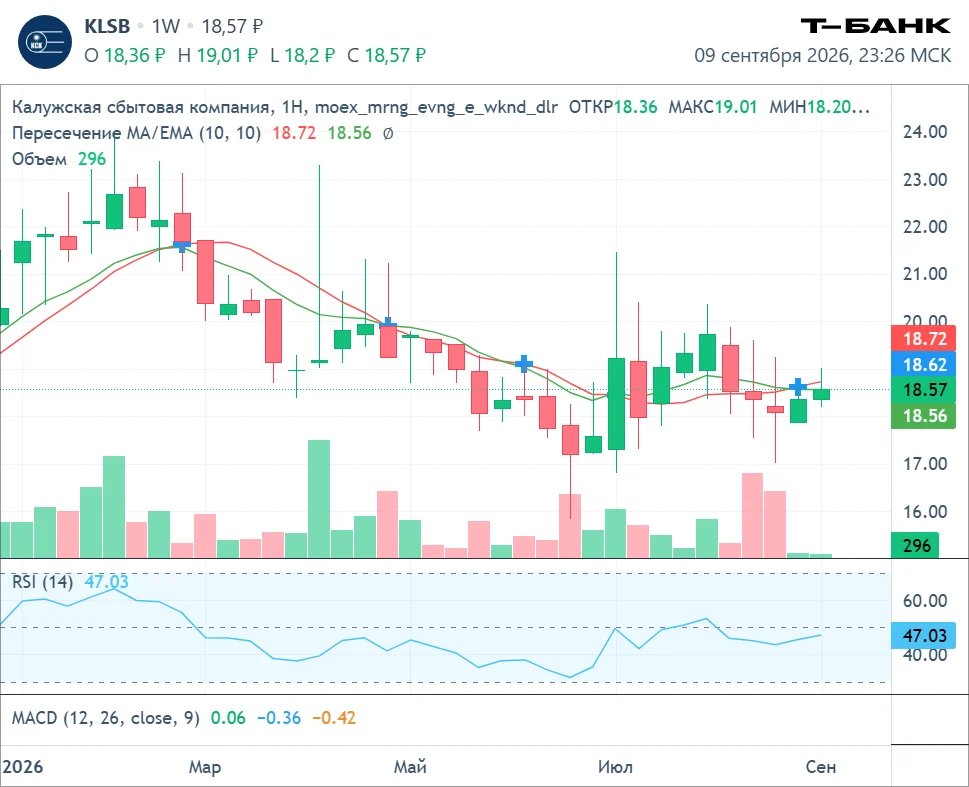The height and width of the screenshot is (787, 969).
Task: Click the 17.00 price axis label
Action: [x=925, y=464]
